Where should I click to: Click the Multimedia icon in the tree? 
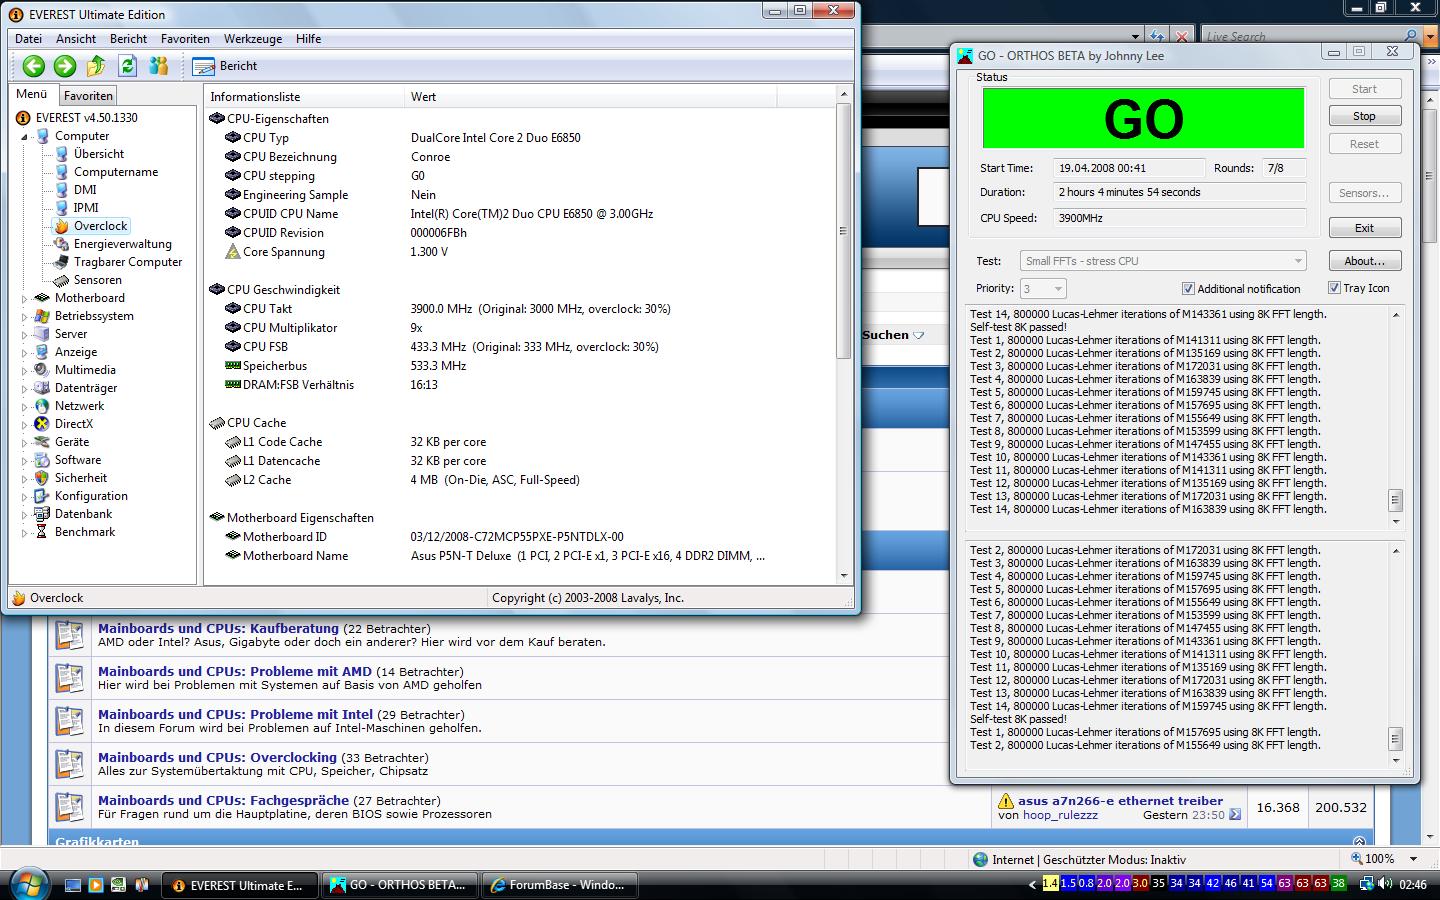[x=42, y=370]
